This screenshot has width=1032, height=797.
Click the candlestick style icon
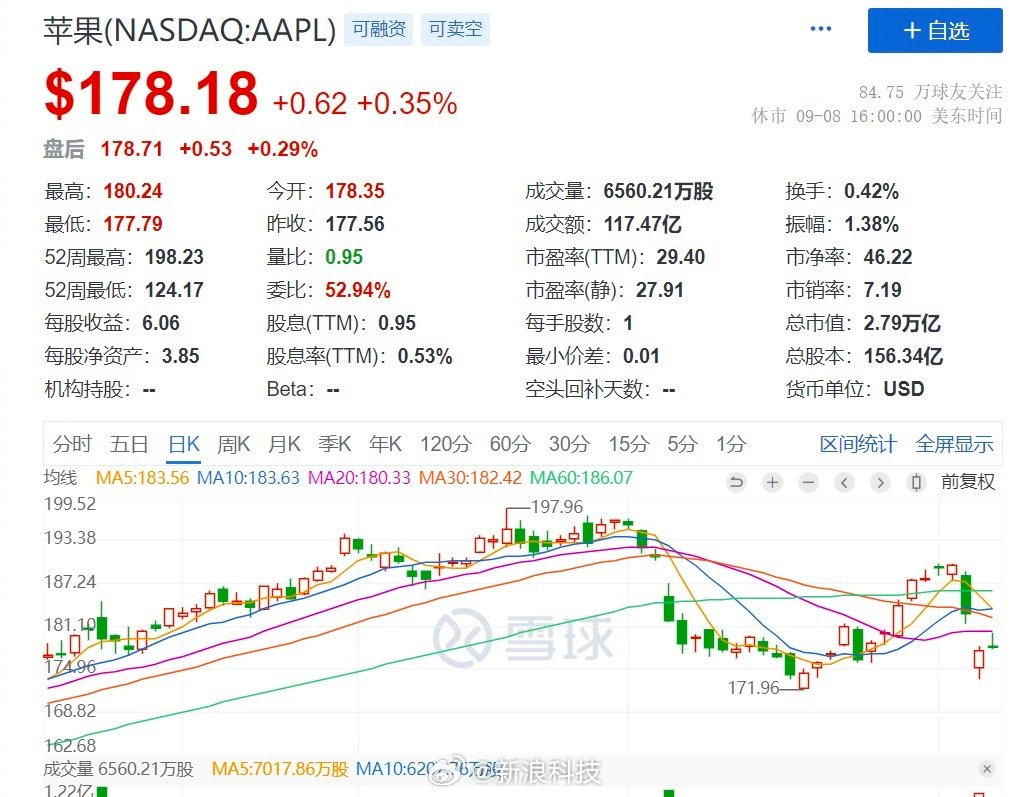[916, 482]
